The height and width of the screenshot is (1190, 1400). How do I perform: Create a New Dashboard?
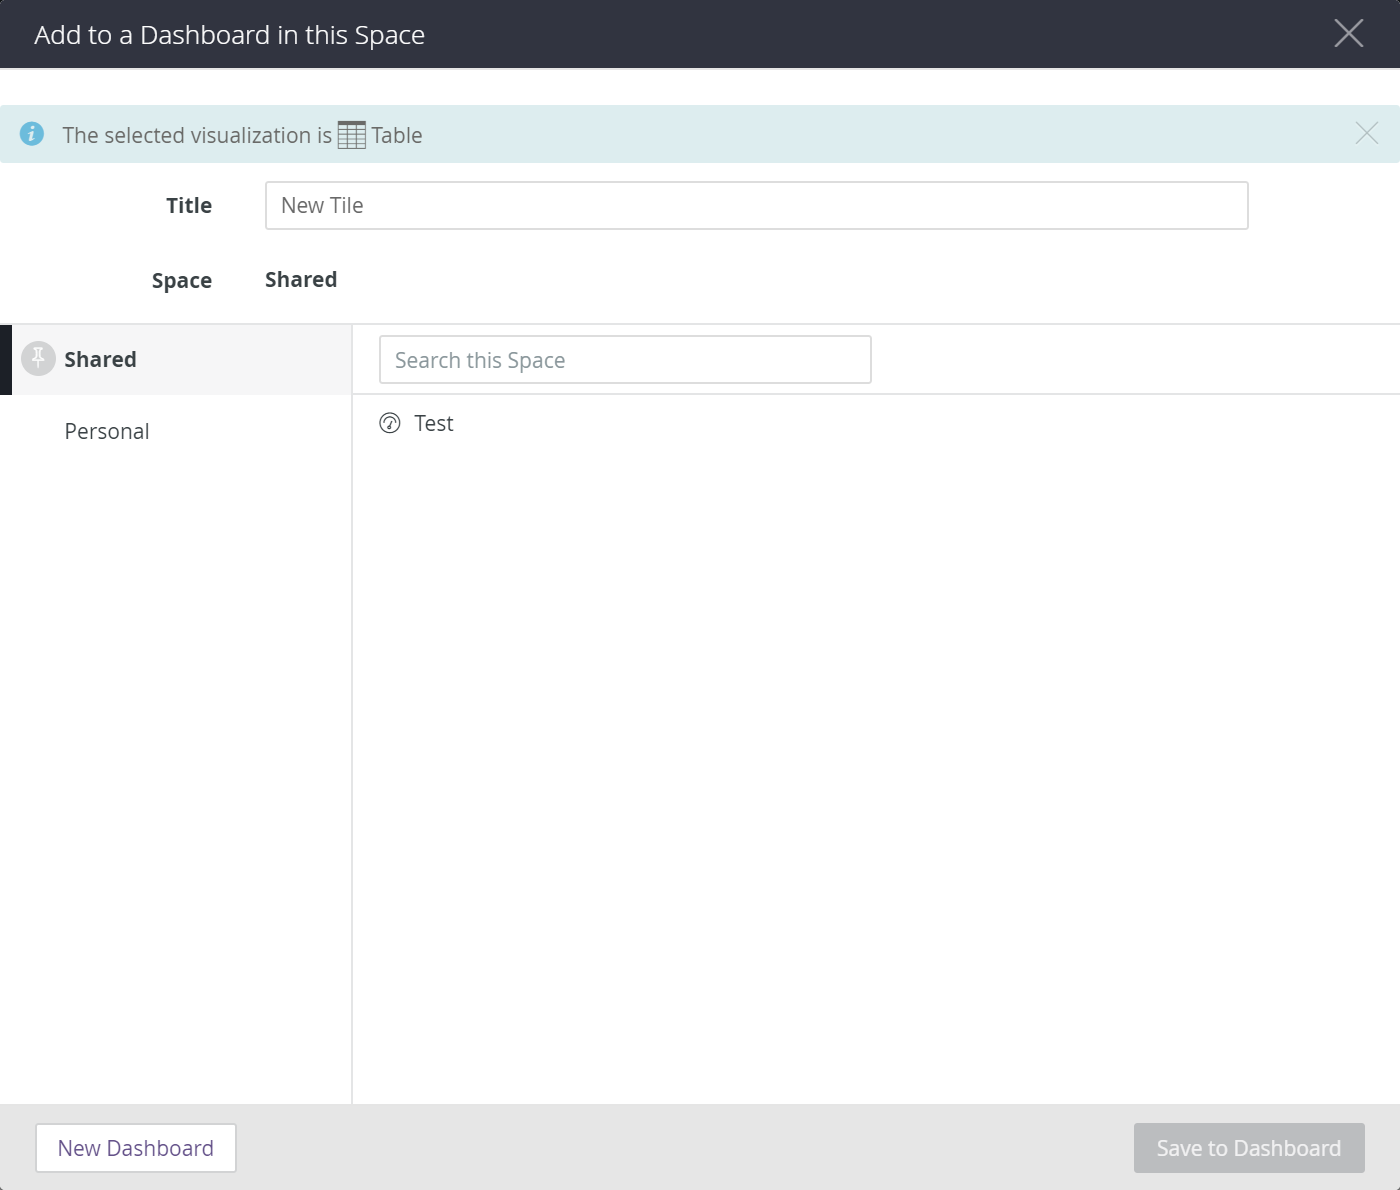tap(136, 1148)
